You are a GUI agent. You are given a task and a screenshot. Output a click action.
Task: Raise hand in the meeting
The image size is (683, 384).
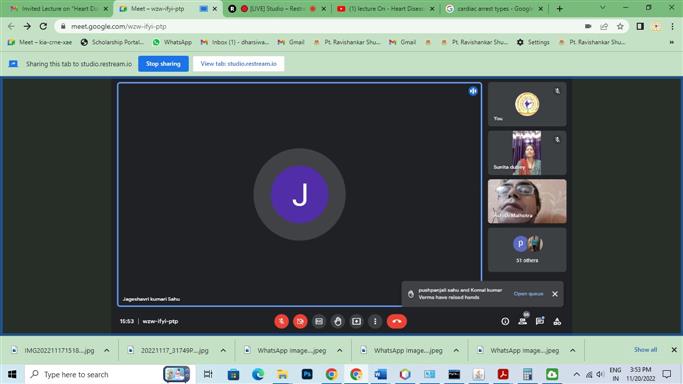[x=338, y=321]
